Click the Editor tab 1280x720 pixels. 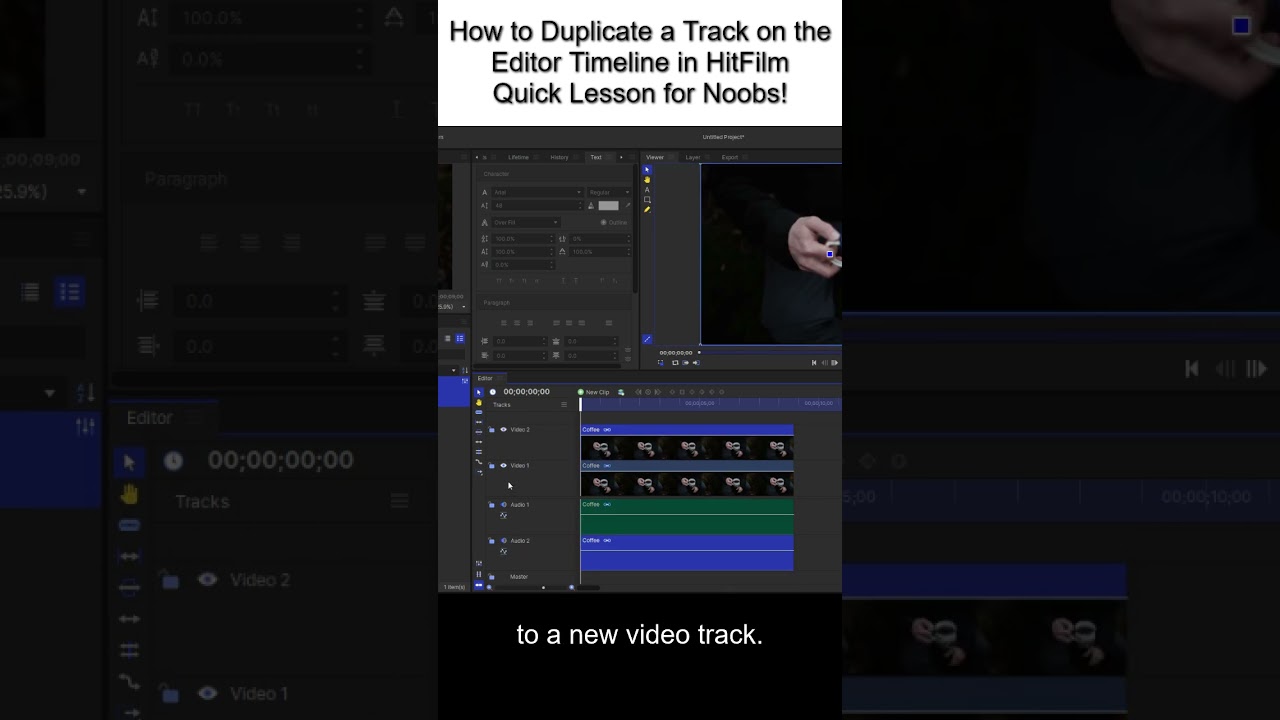point(485,378)
